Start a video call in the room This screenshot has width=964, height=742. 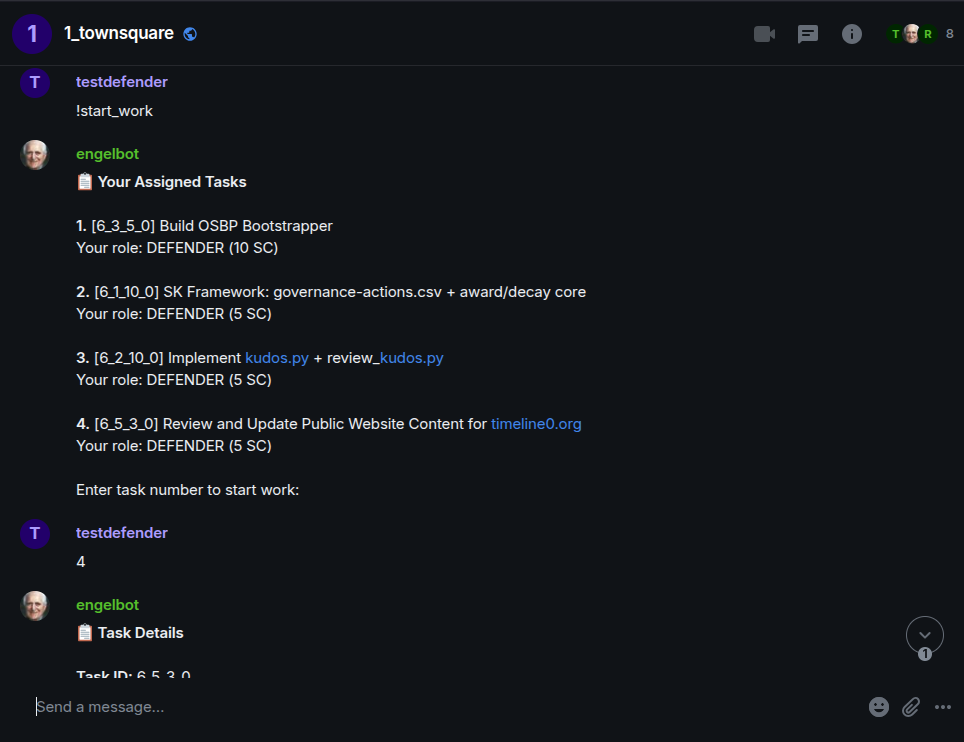(x=764, y=34)
